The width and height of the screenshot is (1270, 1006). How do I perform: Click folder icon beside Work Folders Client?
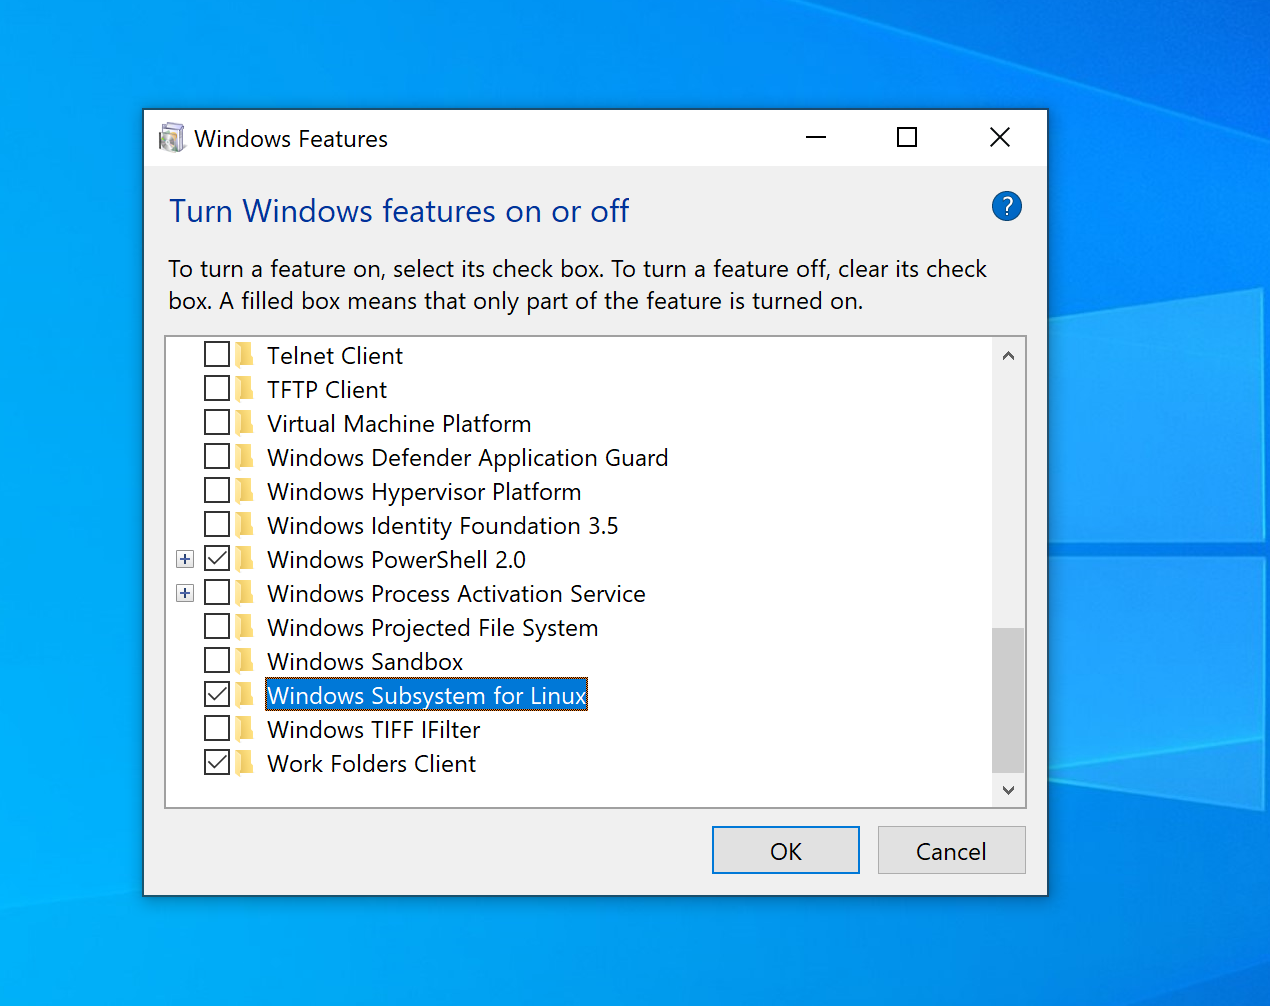(245, 763)
